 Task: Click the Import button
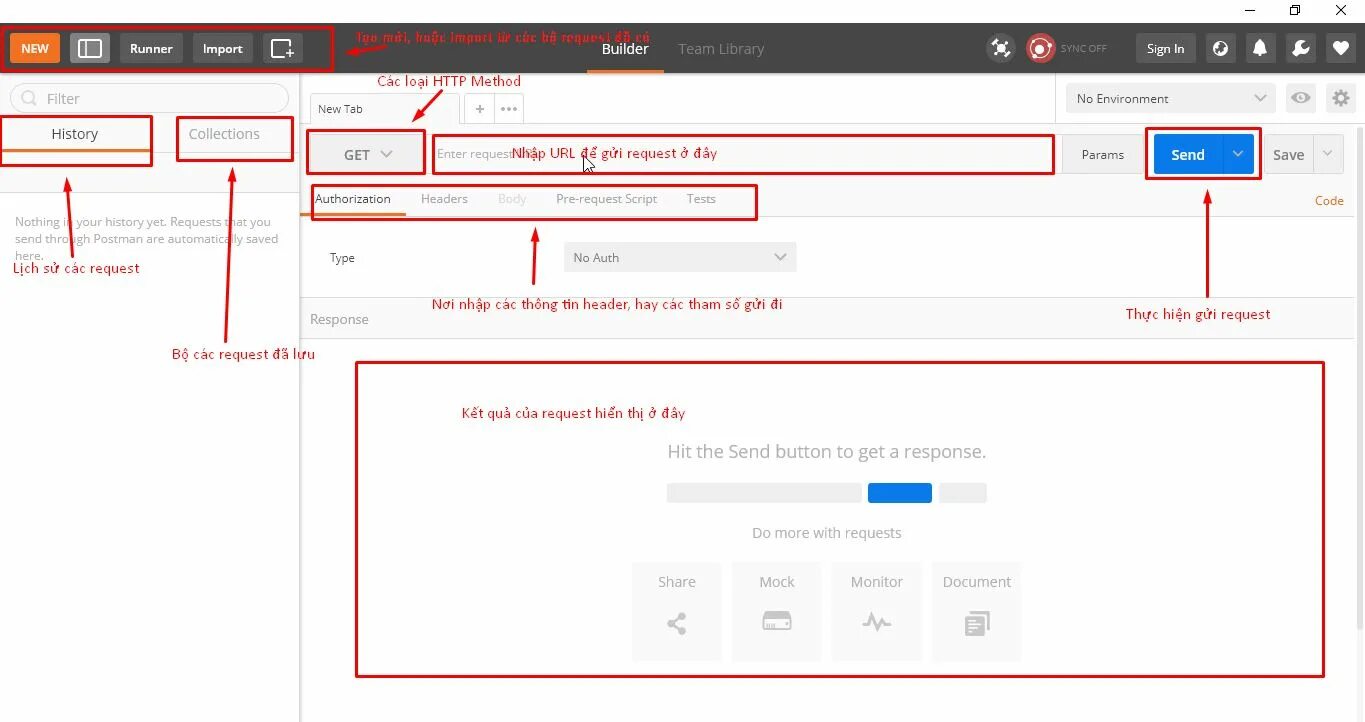pos(223,48)
